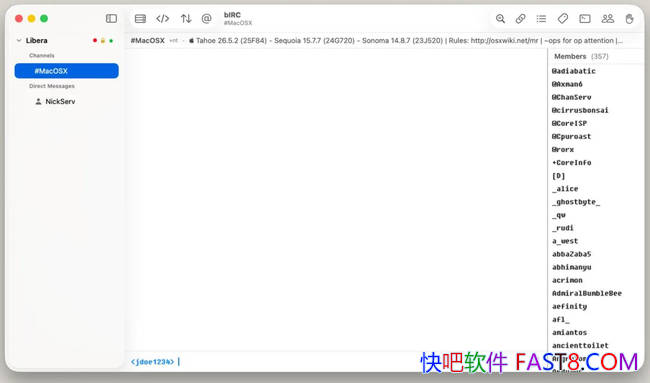Click the hand ignore icon
The image size is (650, 383).
tap(629, 19)
